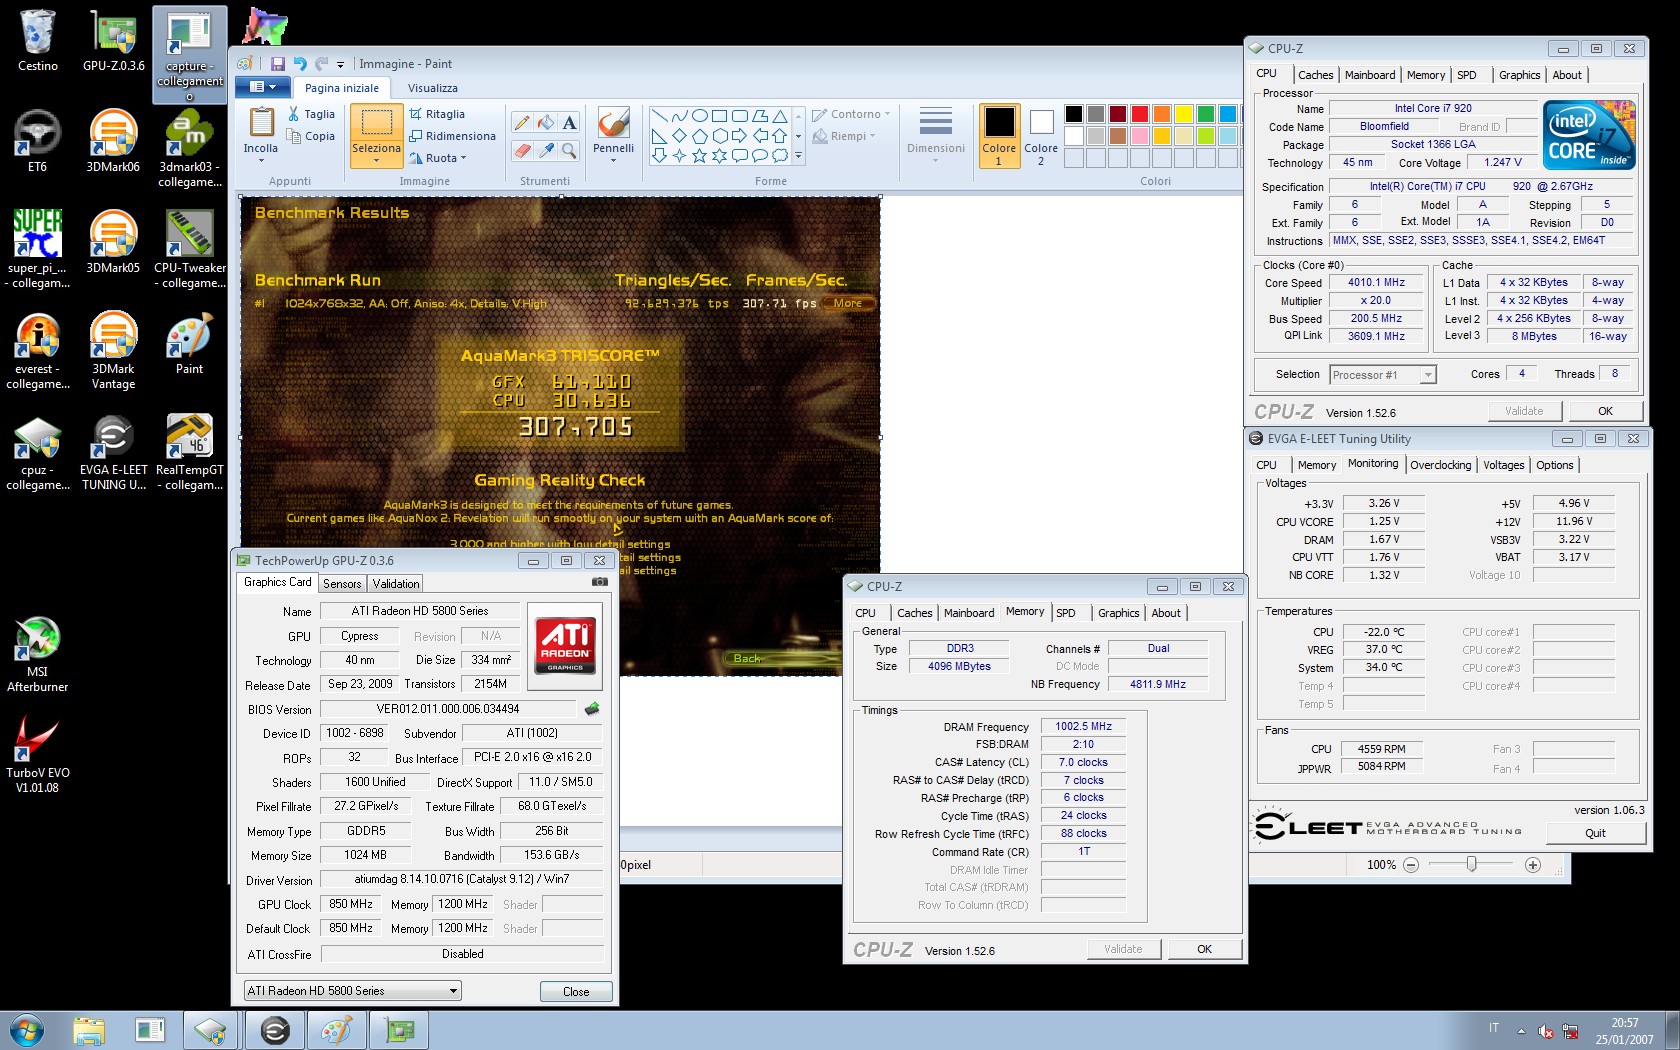
Task: Switch to the Voltages tab in E-LEET
Action: click(x=1504, y=465)
